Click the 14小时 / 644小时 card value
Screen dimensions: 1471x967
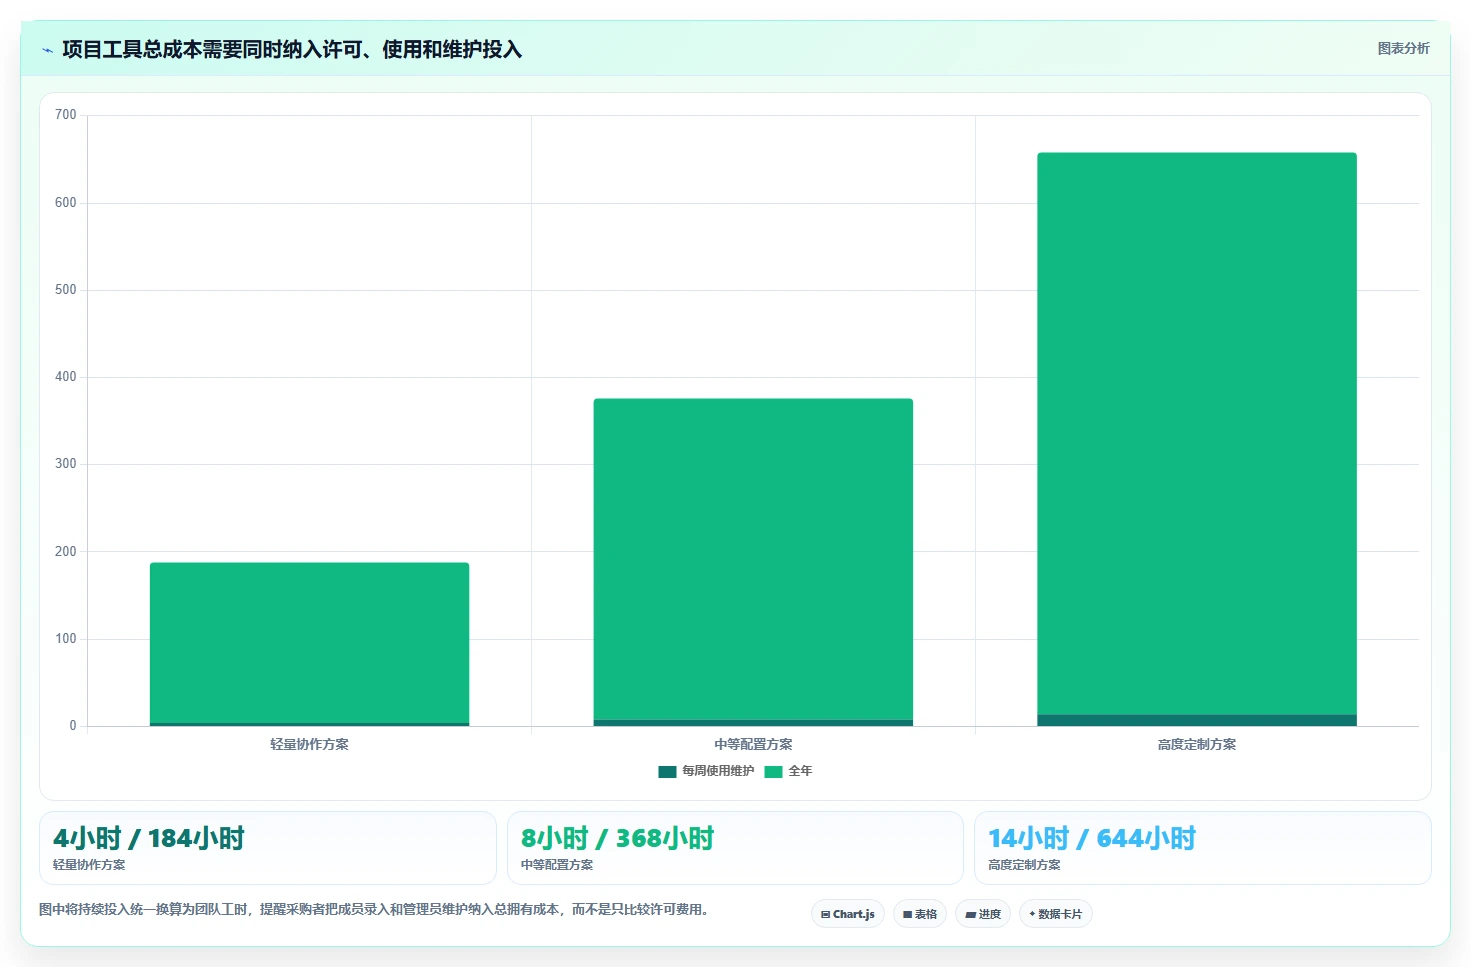coord(1092,838)
